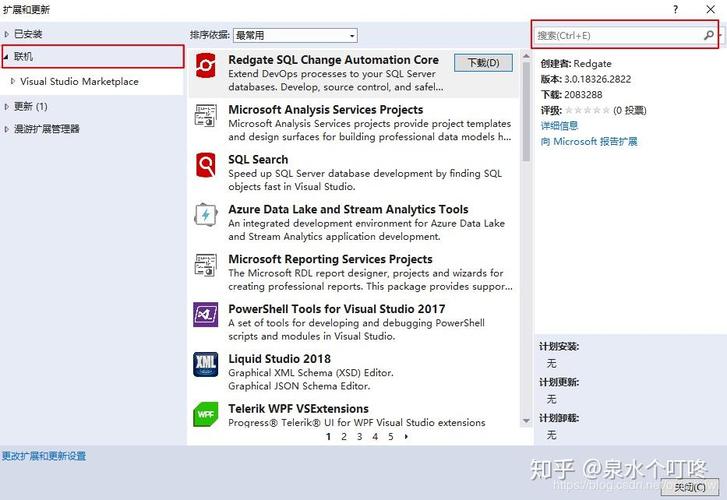Select PowerShell Tools for Visual Studio 2017
Image resolution: width=727 pixels, height=500 pixels.
pyautogui.click(x=337, y=309)
